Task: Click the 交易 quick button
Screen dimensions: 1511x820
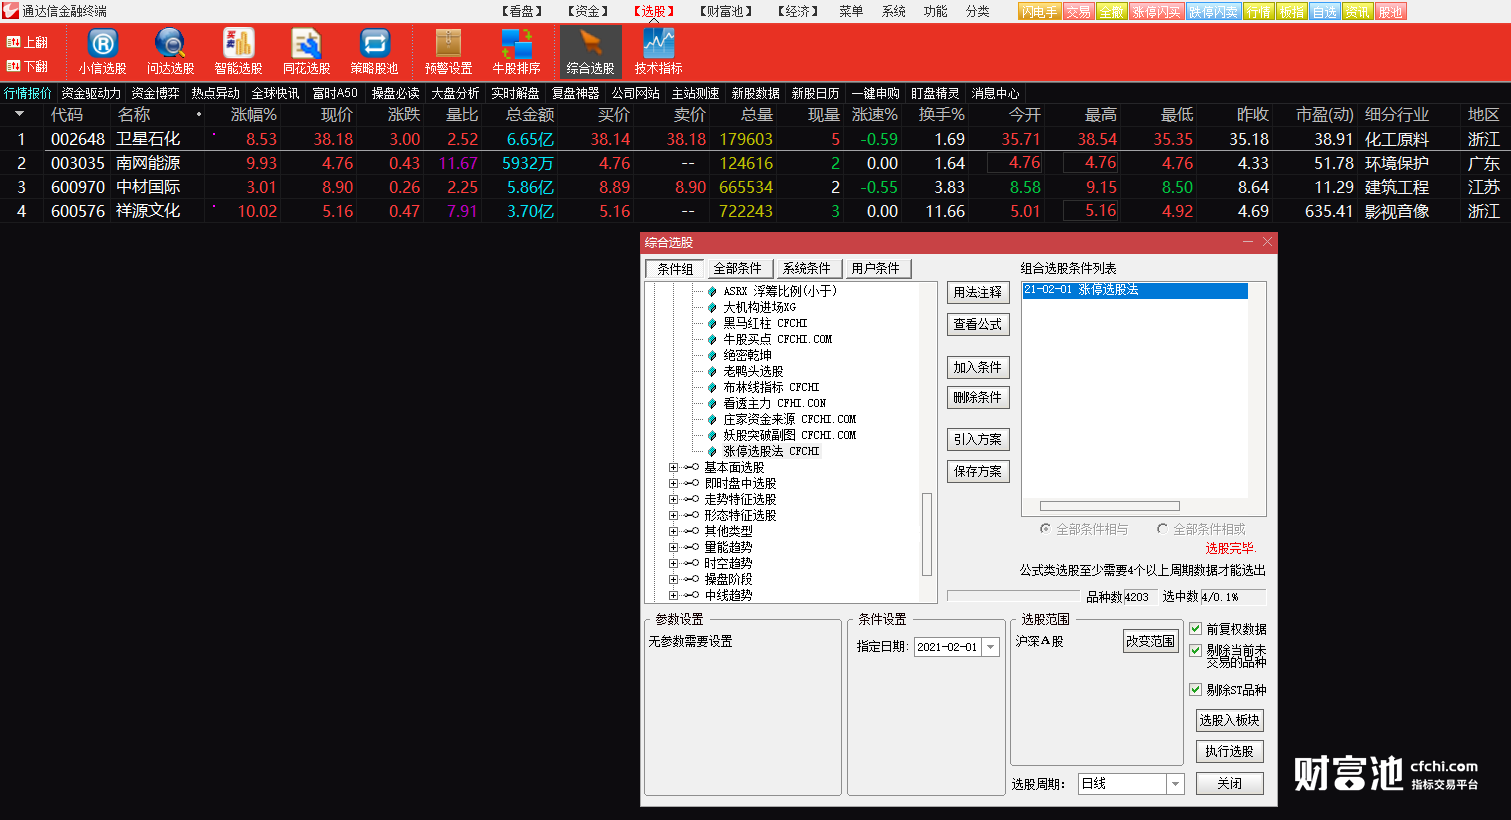Action: (x=1078, y=12)
